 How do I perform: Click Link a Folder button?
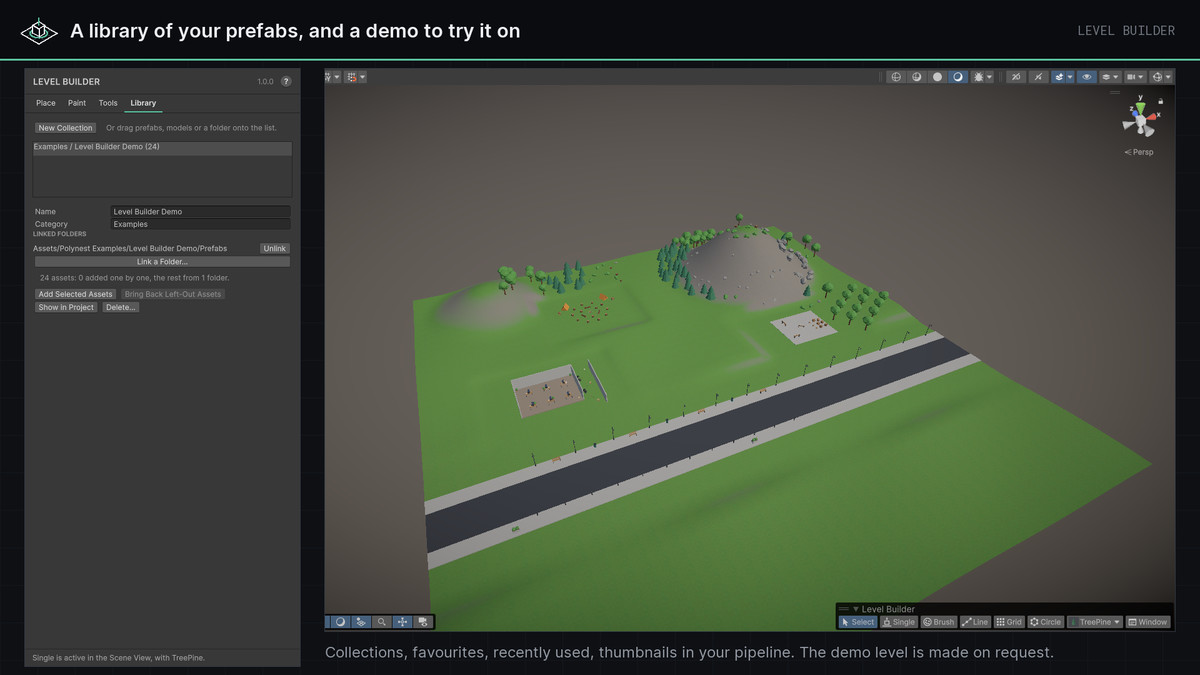162,262
